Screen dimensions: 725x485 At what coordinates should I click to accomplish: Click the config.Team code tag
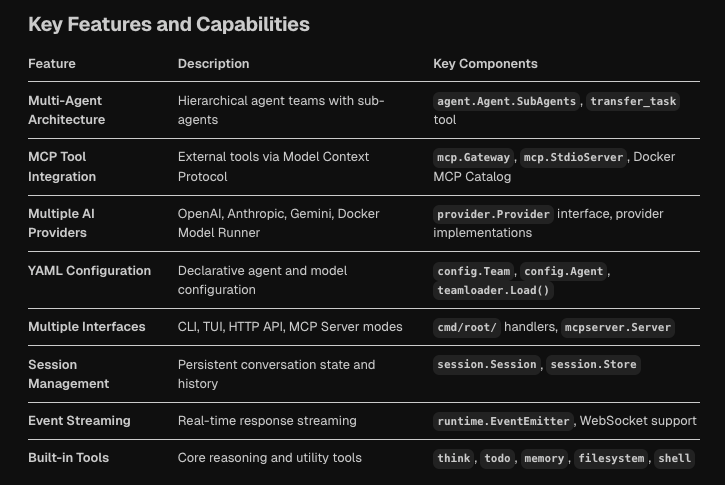474,271
